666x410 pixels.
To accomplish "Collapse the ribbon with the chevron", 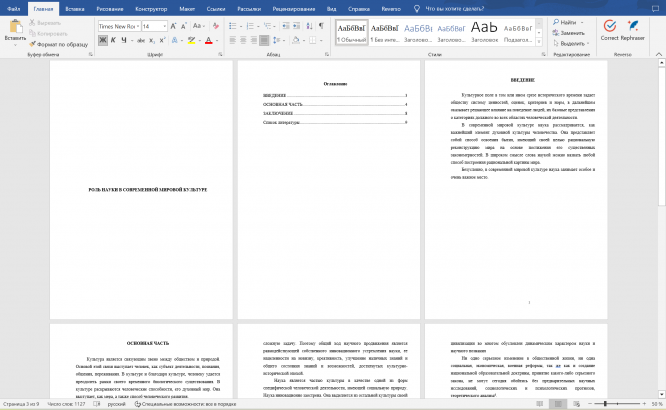I will 659,54.
